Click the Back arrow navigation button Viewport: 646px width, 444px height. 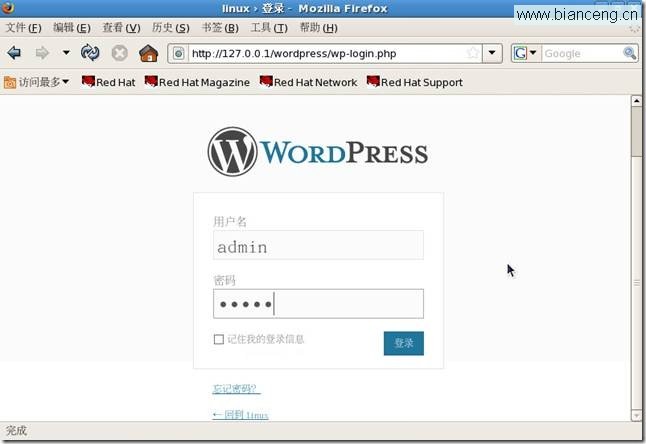(x=14, y=53)
